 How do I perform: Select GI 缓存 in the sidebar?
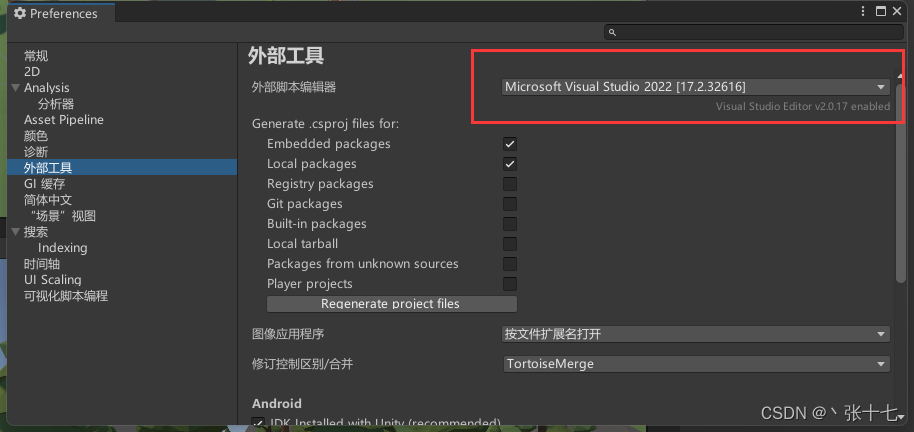click(44, 184)
